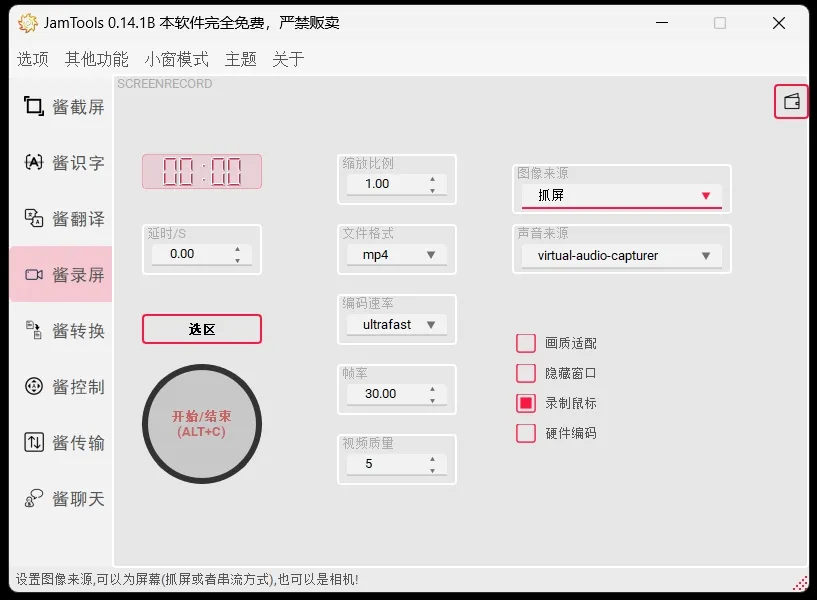Increase the 缩放比例 value with up arrow

pyautogui.click(x=432, y=179)
